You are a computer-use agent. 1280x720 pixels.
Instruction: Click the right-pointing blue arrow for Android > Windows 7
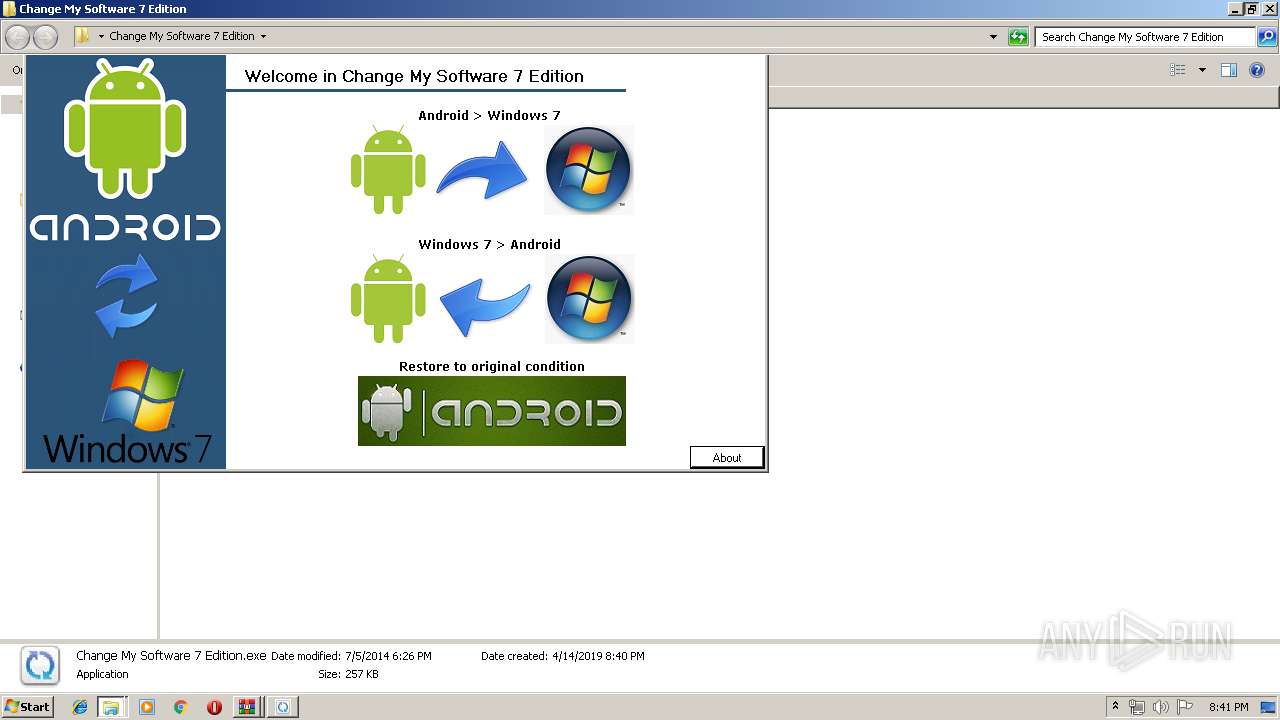pos(483,170)
